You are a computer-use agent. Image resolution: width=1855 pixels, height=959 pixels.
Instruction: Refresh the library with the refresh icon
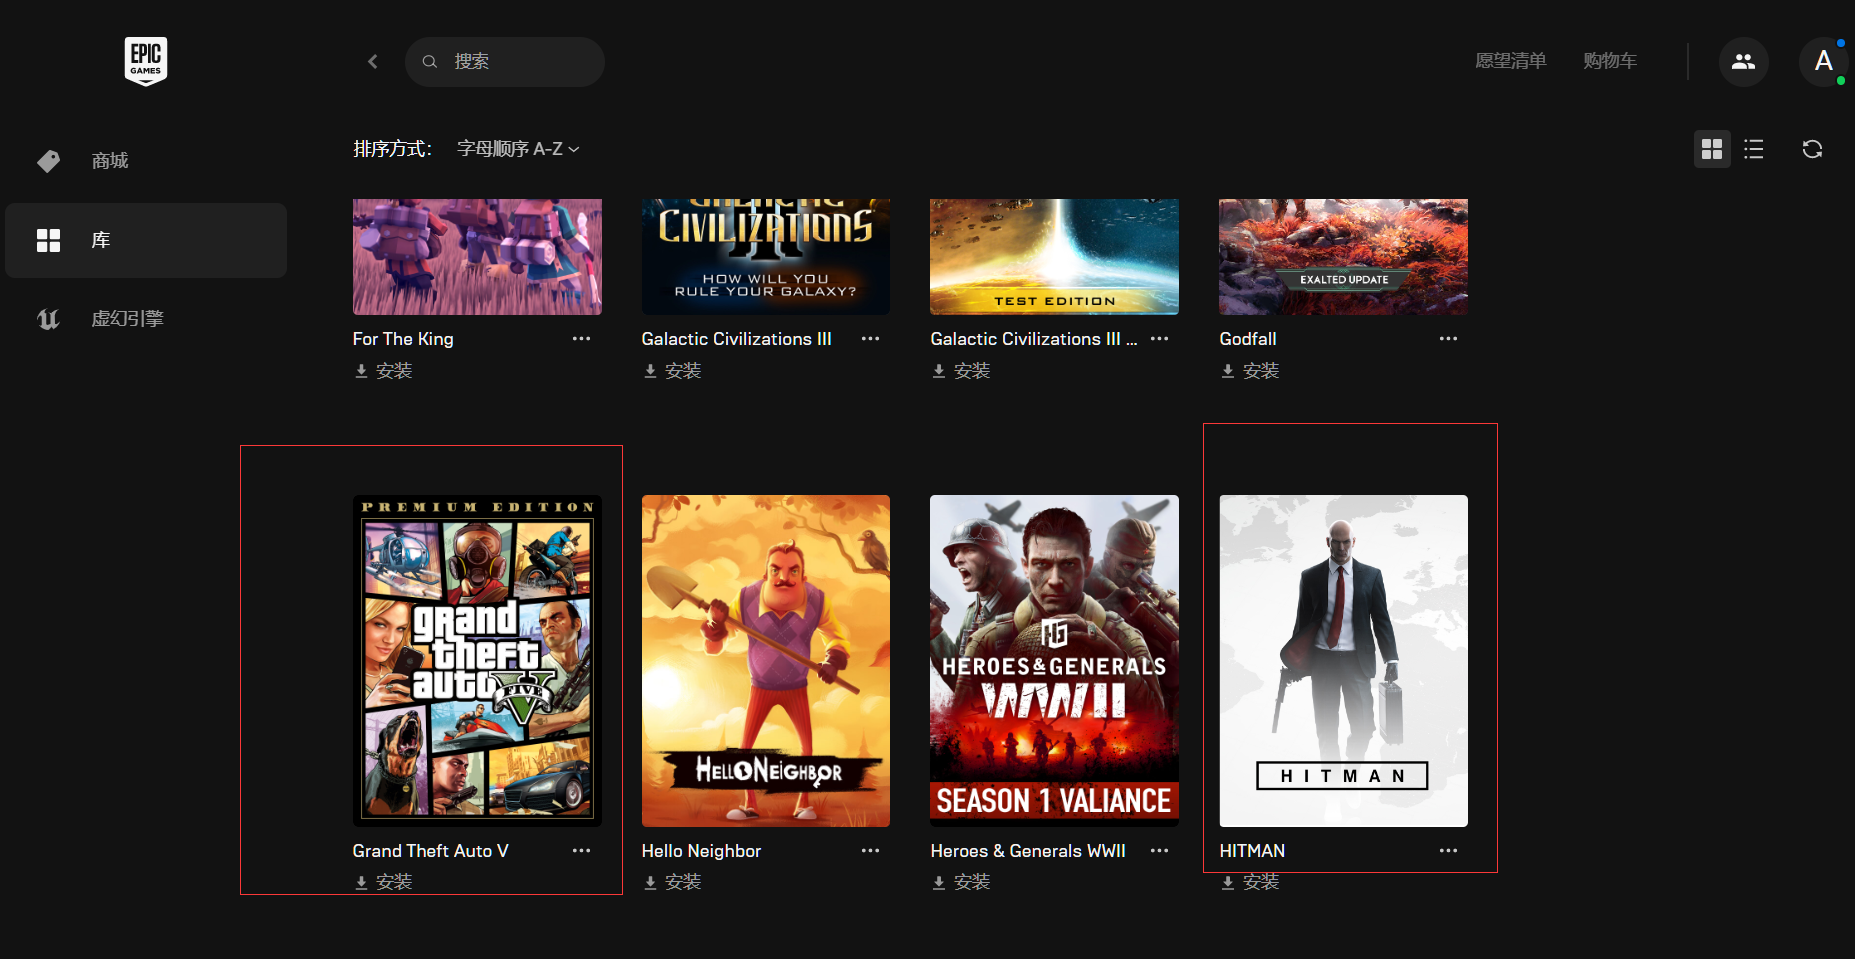(x=1812, y=149)
